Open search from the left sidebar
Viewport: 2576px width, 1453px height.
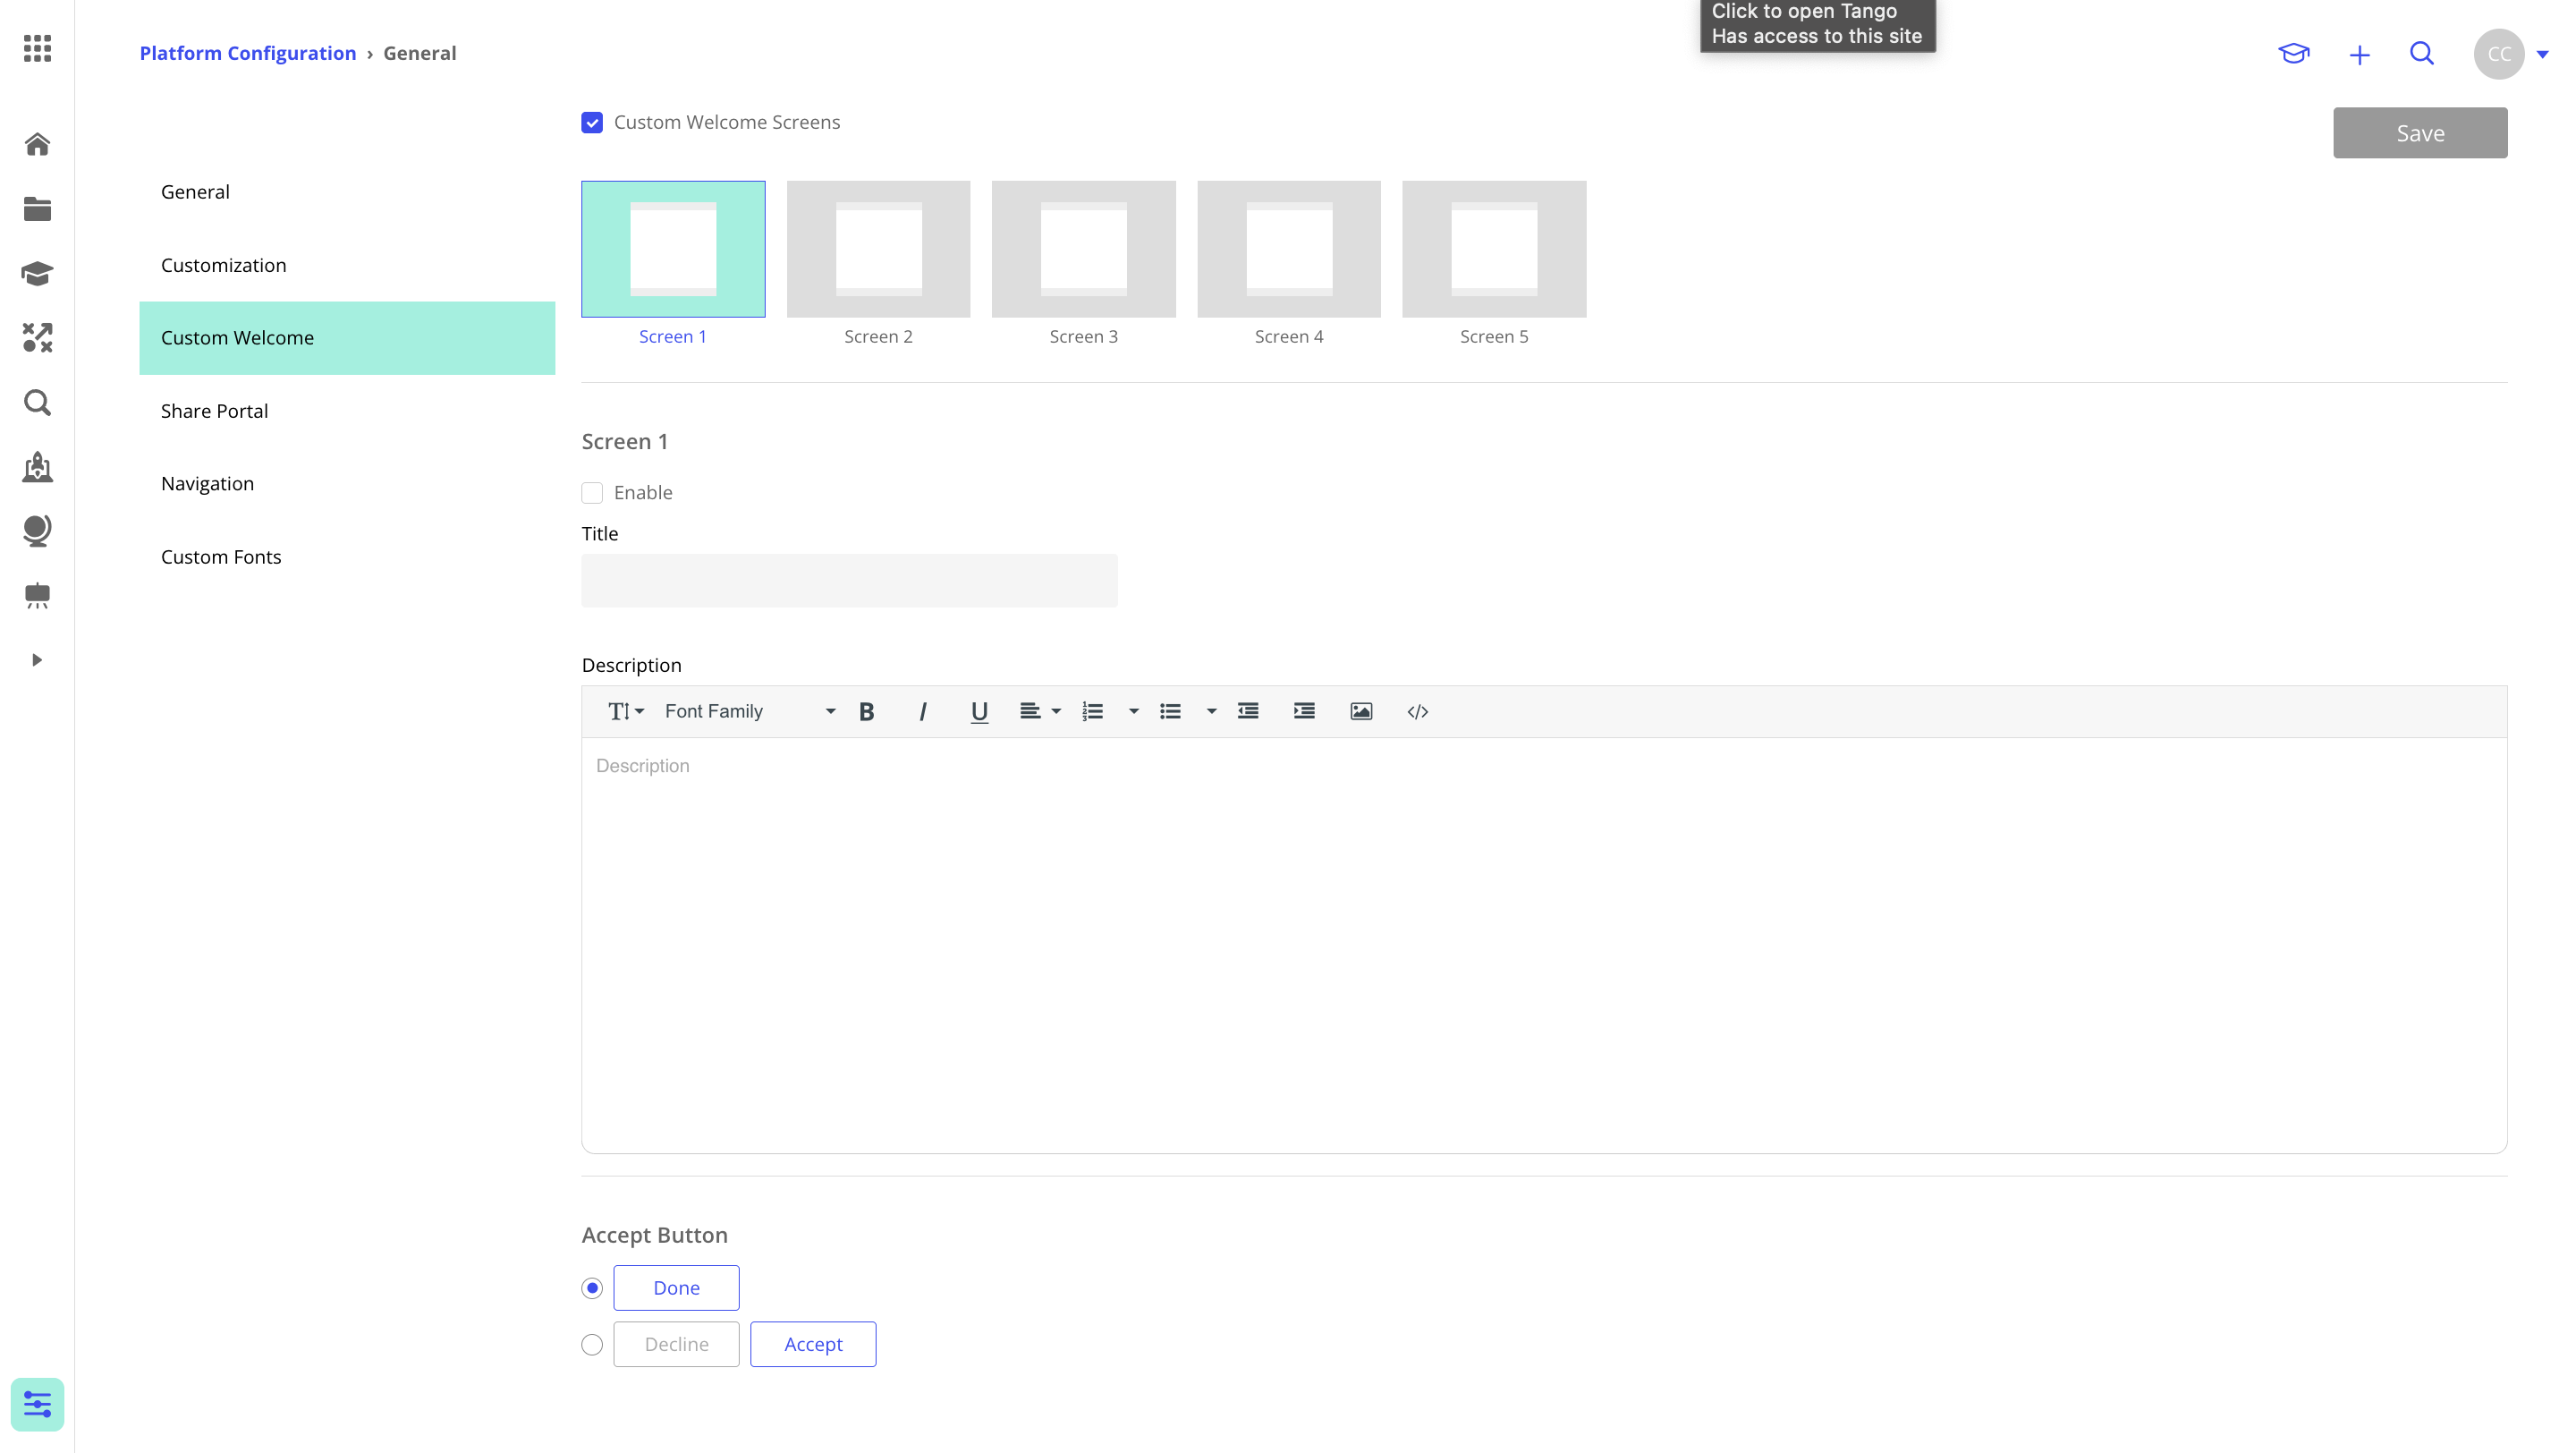(x=37, y=403)
